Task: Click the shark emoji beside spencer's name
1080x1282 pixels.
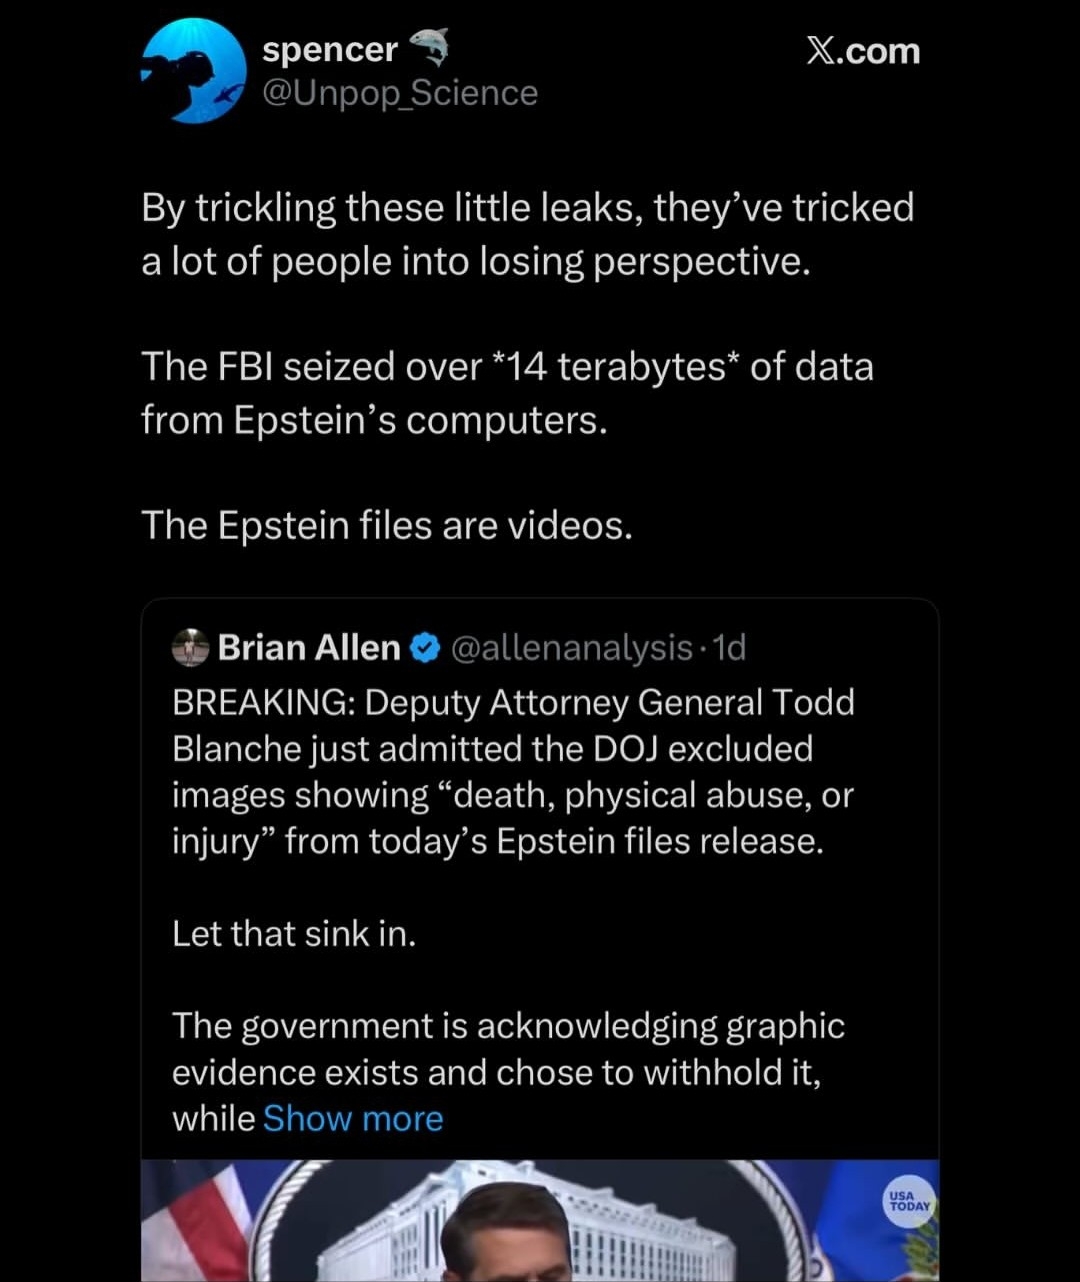Action: tap(429, 46)
